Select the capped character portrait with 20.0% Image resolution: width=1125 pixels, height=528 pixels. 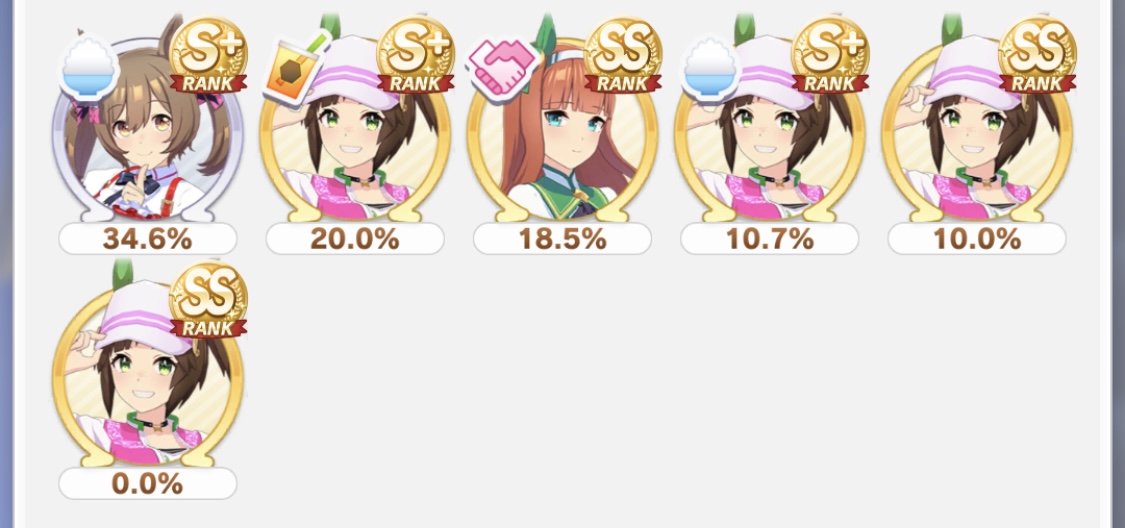coord(354,129)
